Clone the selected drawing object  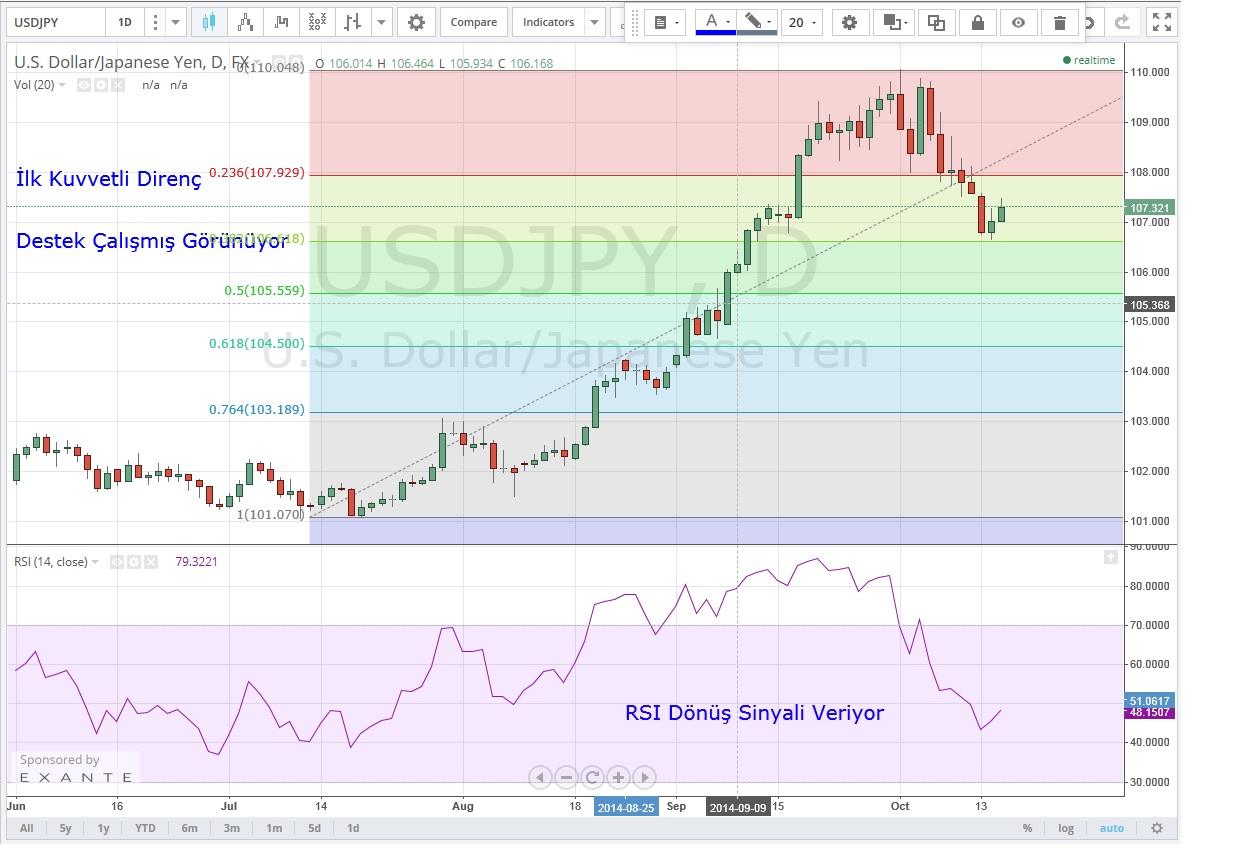point(936,23)
